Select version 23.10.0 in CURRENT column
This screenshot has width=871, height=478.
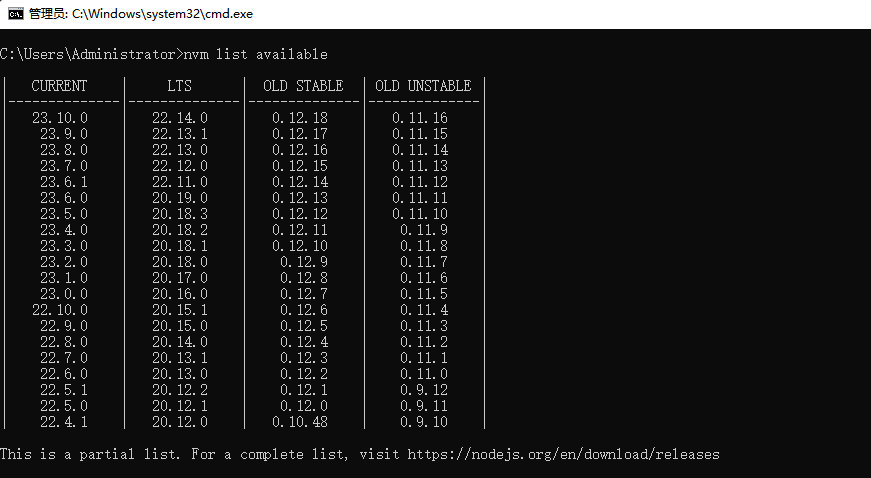tap(60, 118)
